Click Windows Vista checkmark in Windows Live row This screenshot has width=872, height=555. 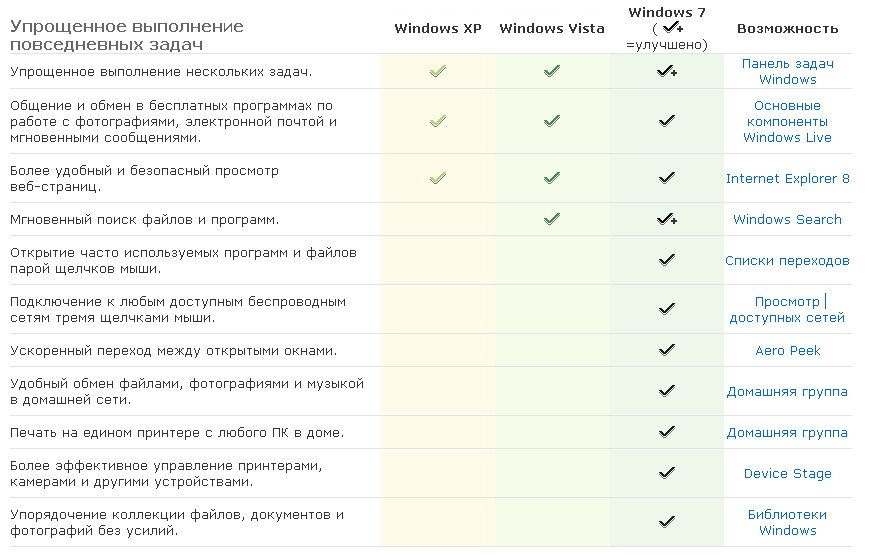[551, 121]
